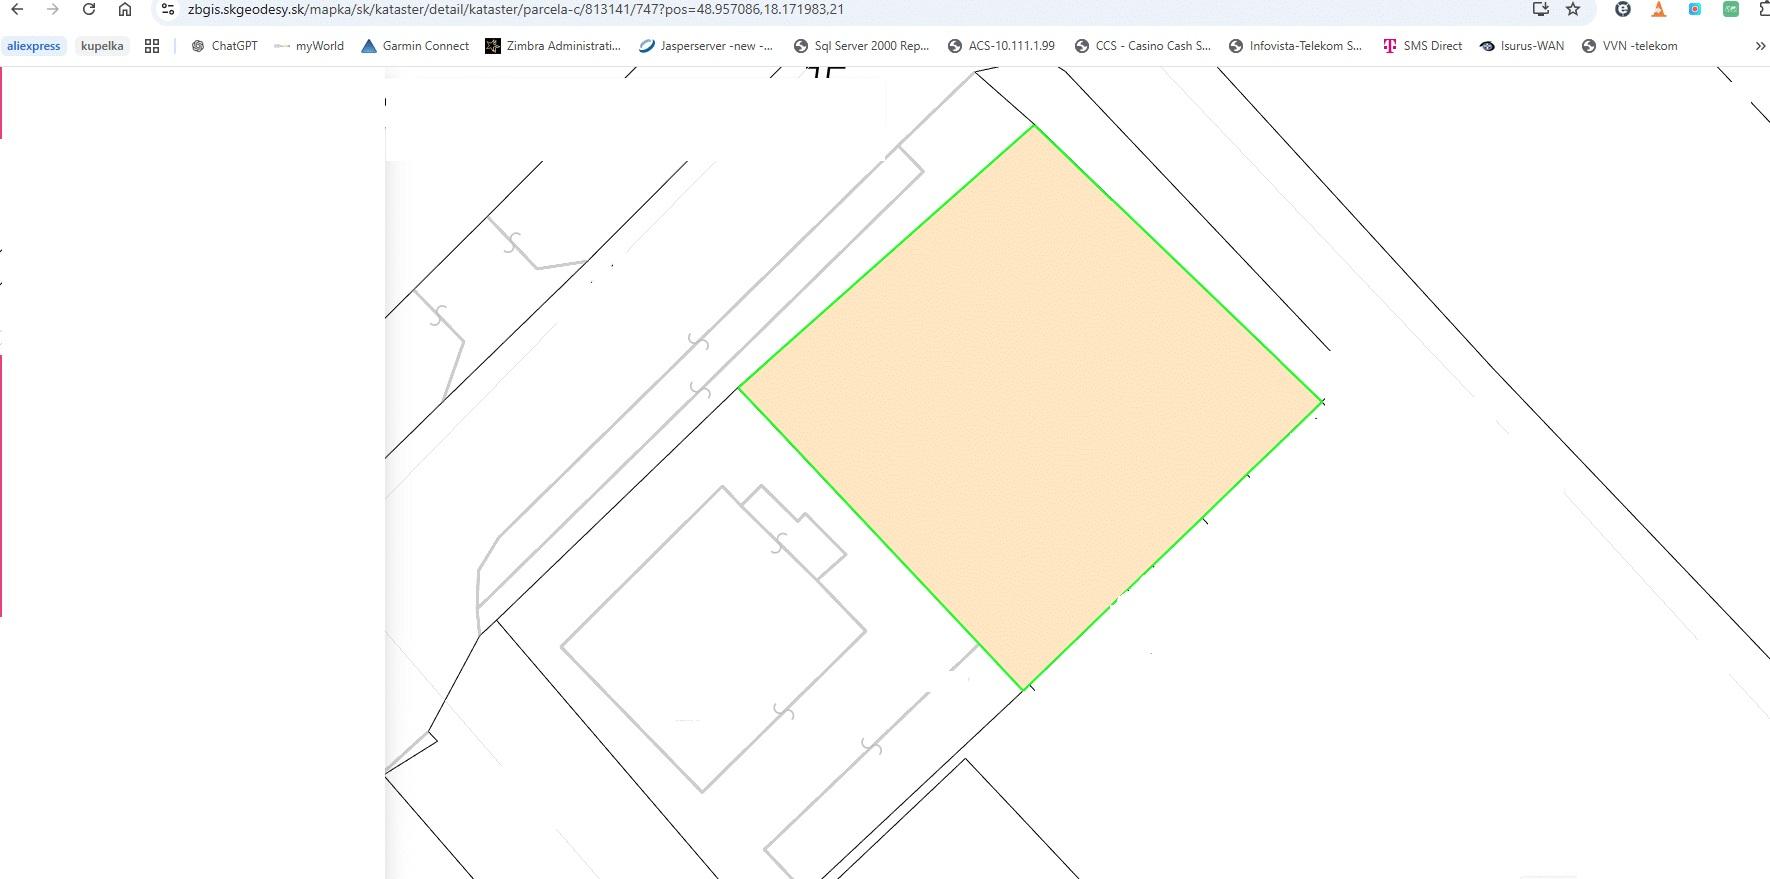Image resolution: width=1770 pixels, height=879 pixels.
Task: Expand the hidden bookmarks overflow chevron
Action: tap(1760, 46)
